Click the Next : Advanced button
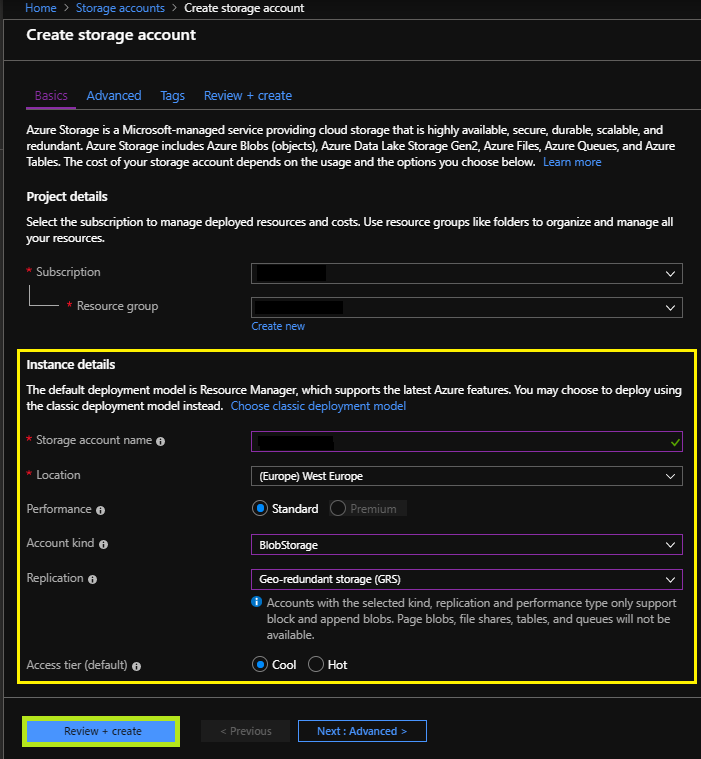Image resolution: width=701 pixels, height=759 pixels. pos(362,731)
